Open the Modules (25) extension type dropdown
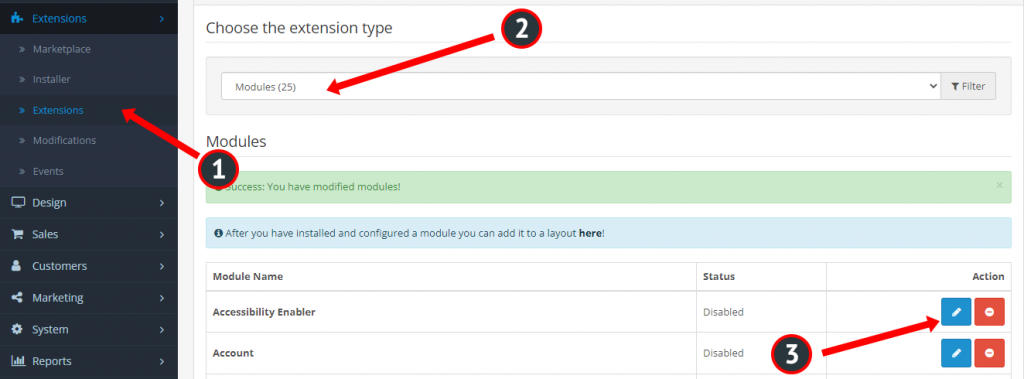Screen dimensions: 1024x379 pyautogui.click(x=581, y=86)
